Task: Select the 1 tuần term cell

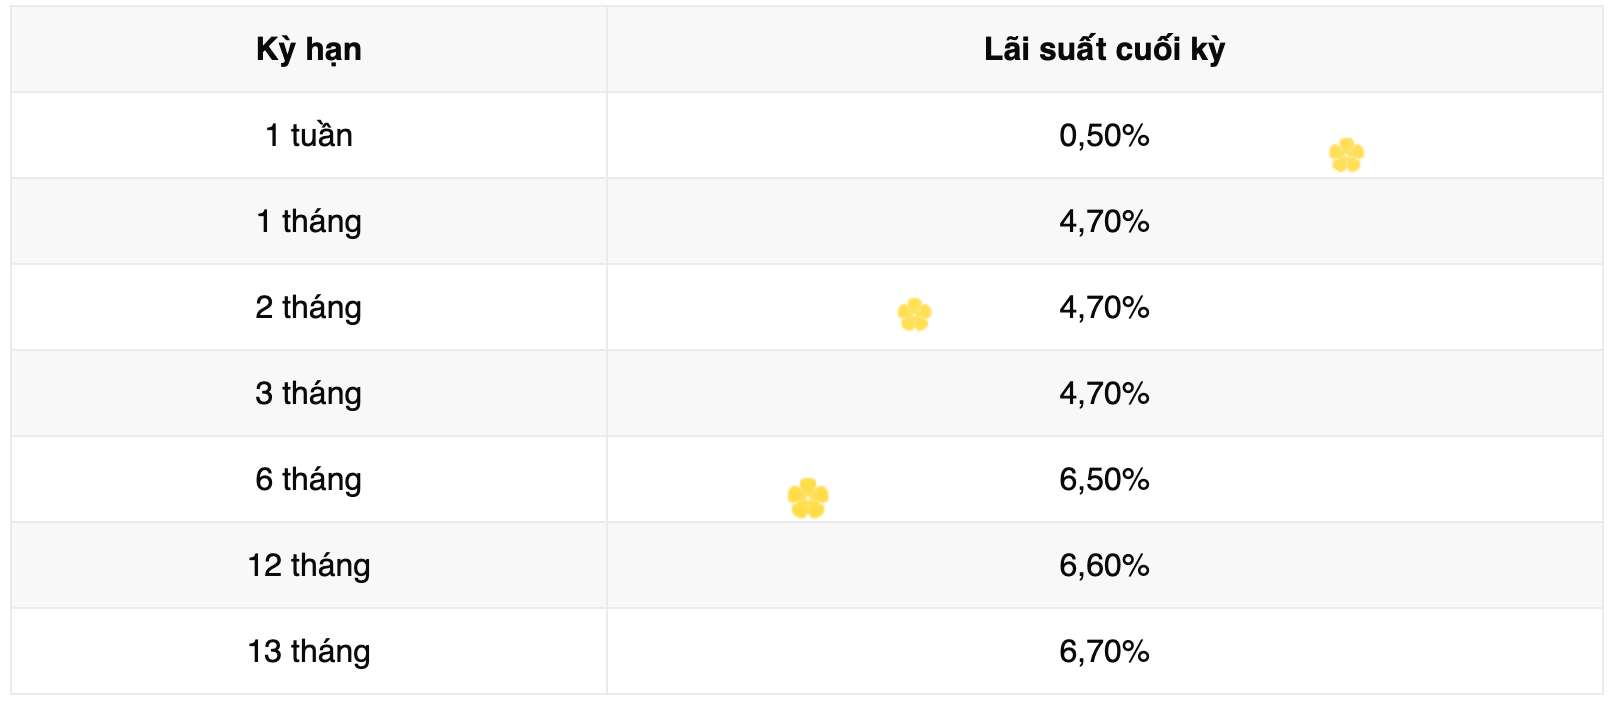Action: click(308, 135)
